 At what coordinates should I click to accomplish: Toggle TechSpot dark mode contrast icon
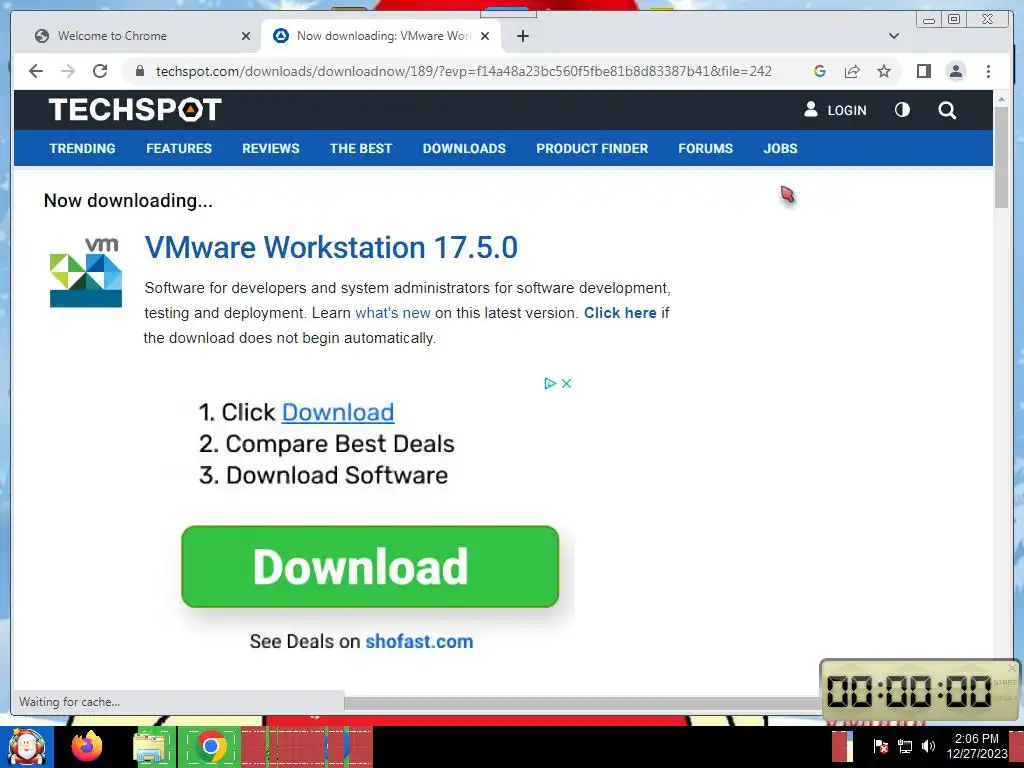point(902,110)
